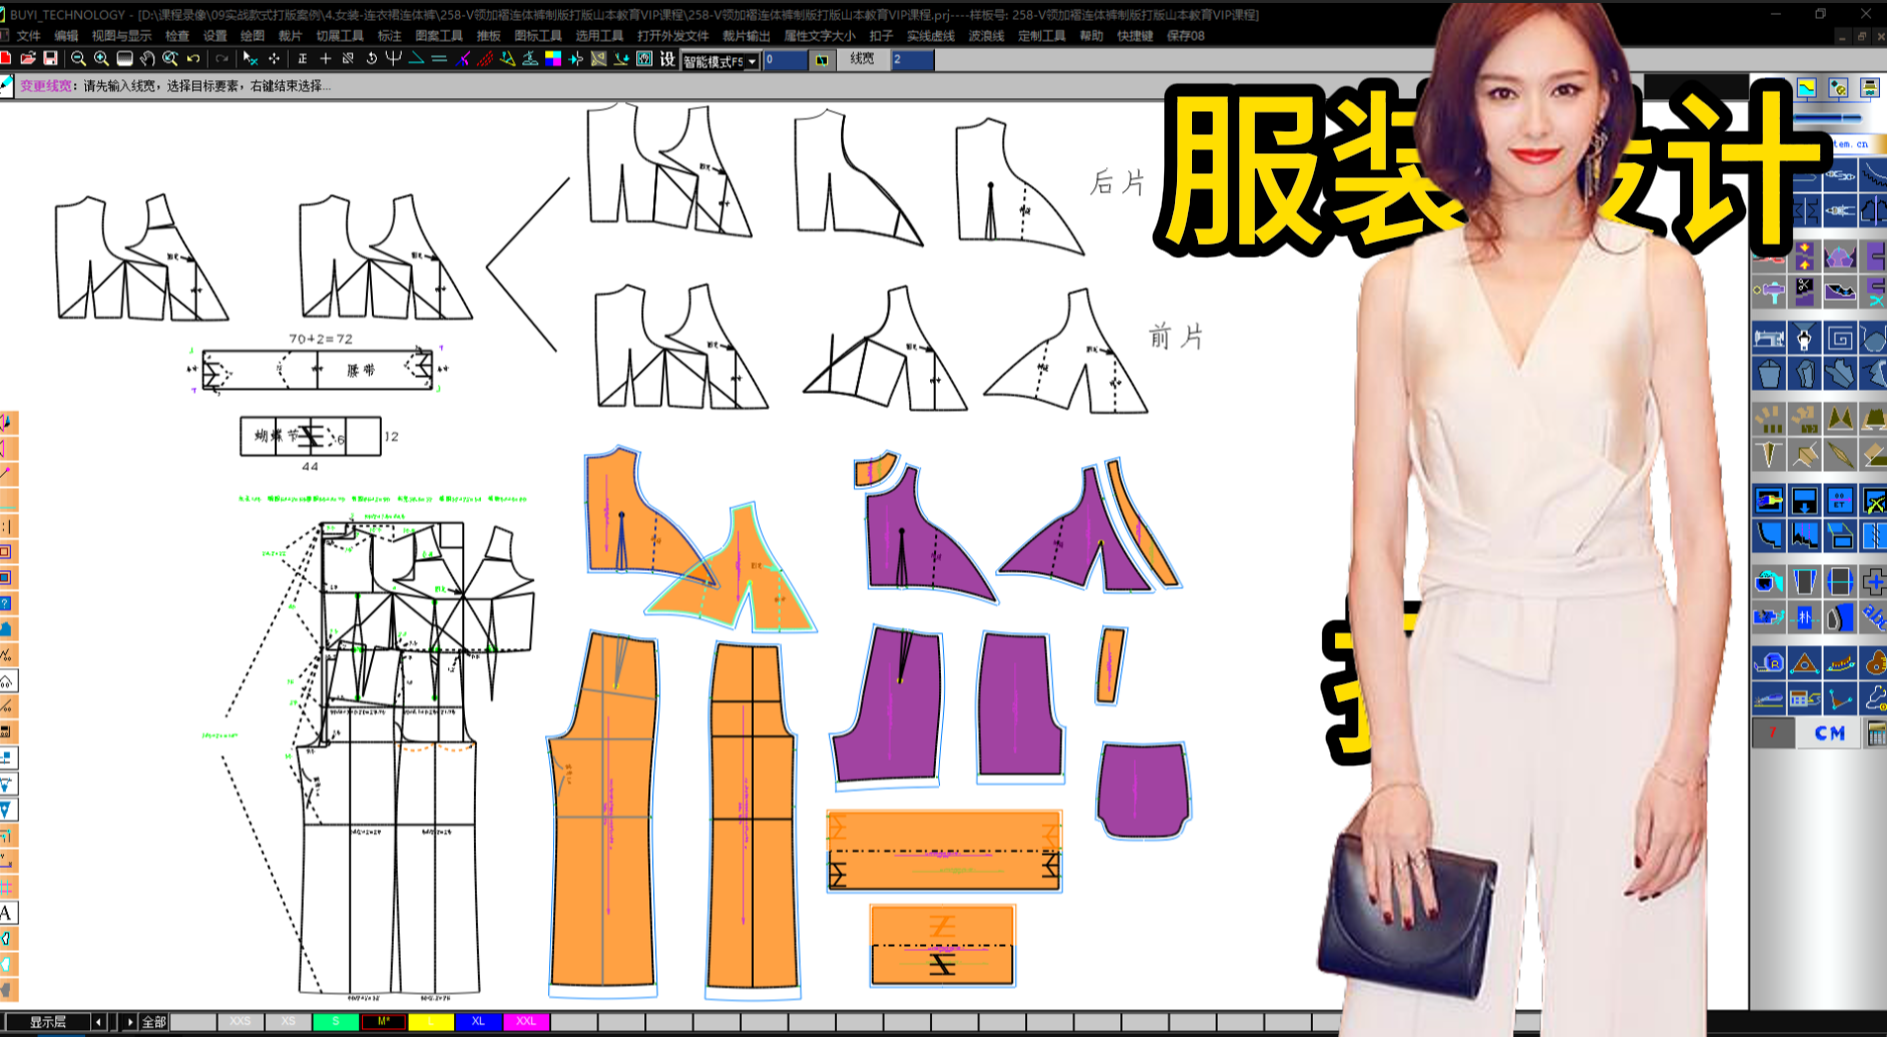Open the 裁片 menu

(290, 36)
